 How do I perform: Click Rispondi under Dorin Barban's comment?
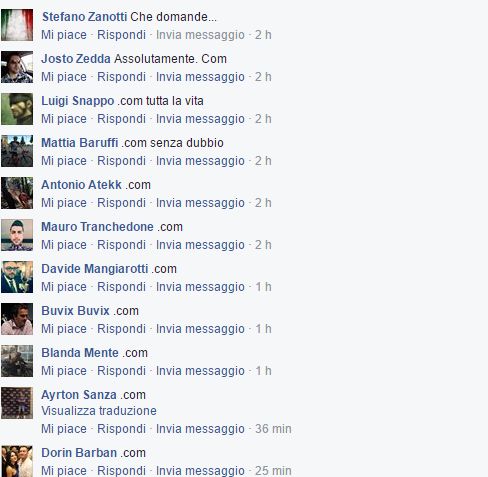point(121,471)
